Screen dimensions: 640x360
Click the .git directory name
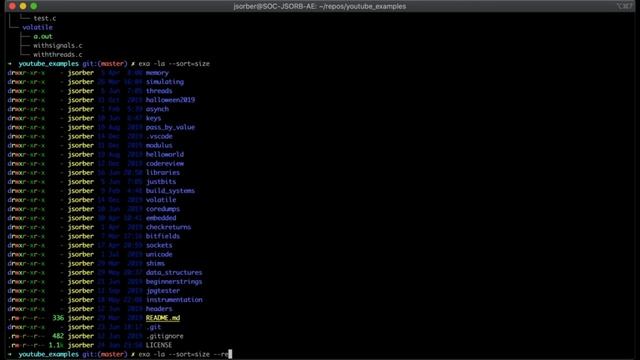[153, 327]
